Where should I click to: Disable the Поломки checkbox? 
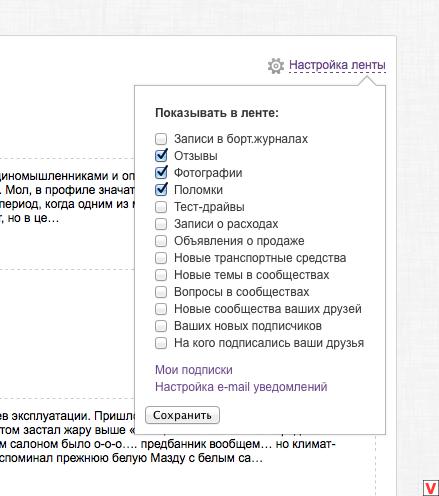click(x=161, y=189)
